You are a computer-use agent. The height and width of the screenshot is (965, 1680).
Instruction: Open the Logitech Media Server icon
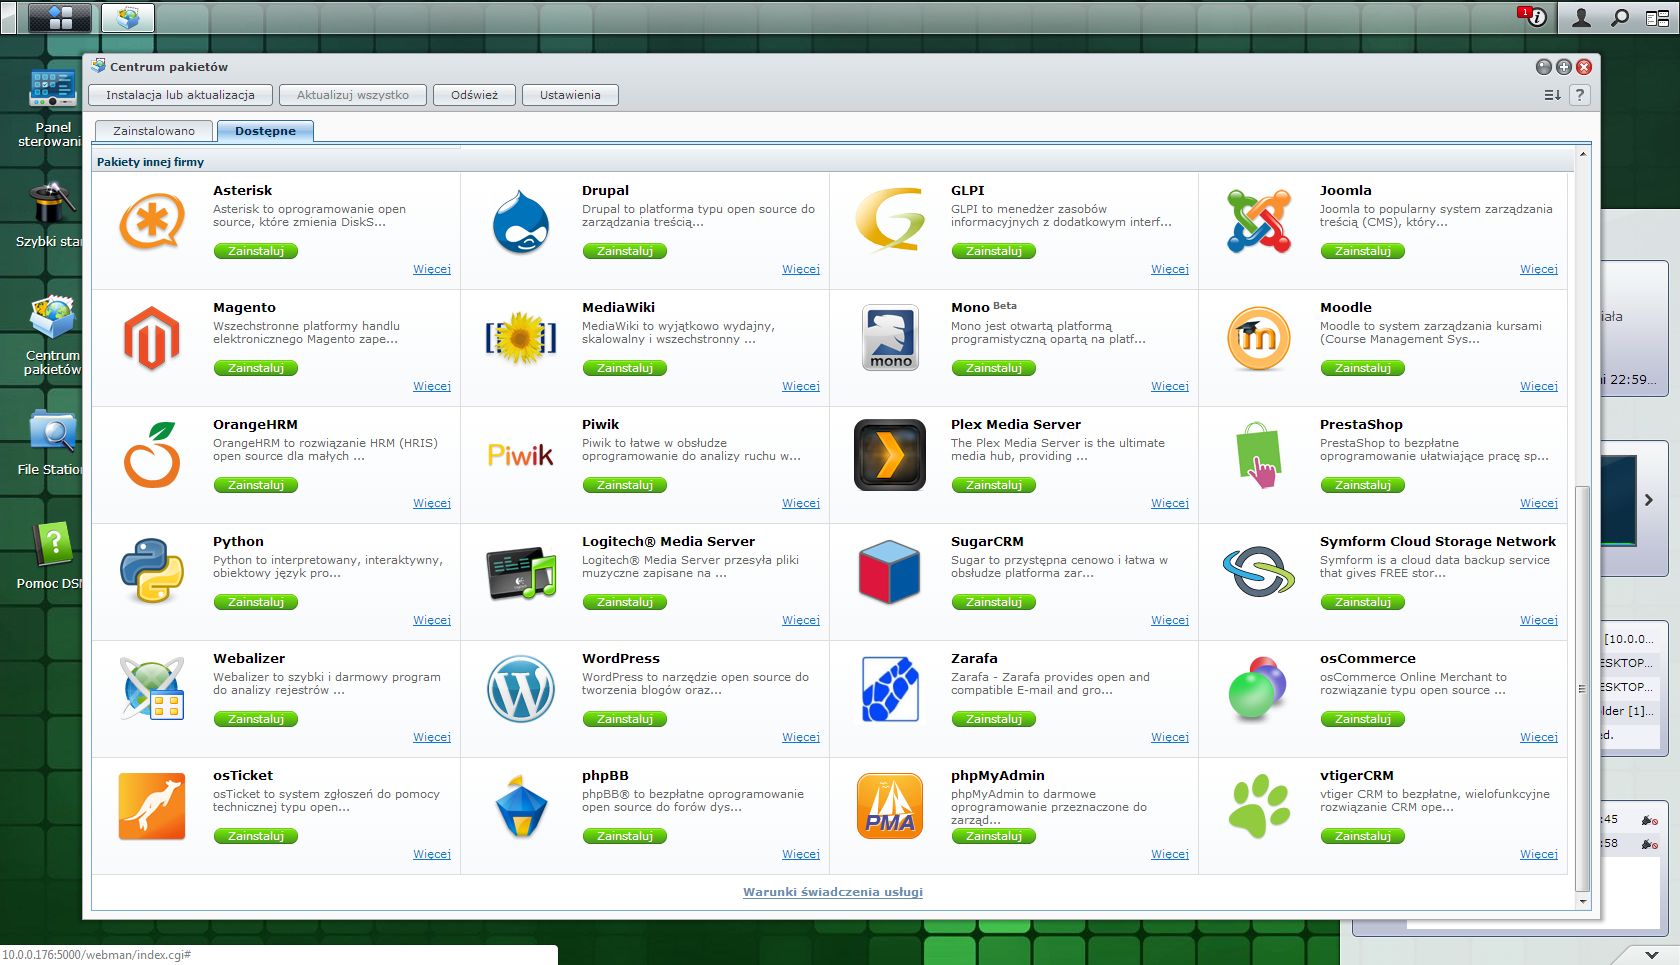(x=521, y=572)
